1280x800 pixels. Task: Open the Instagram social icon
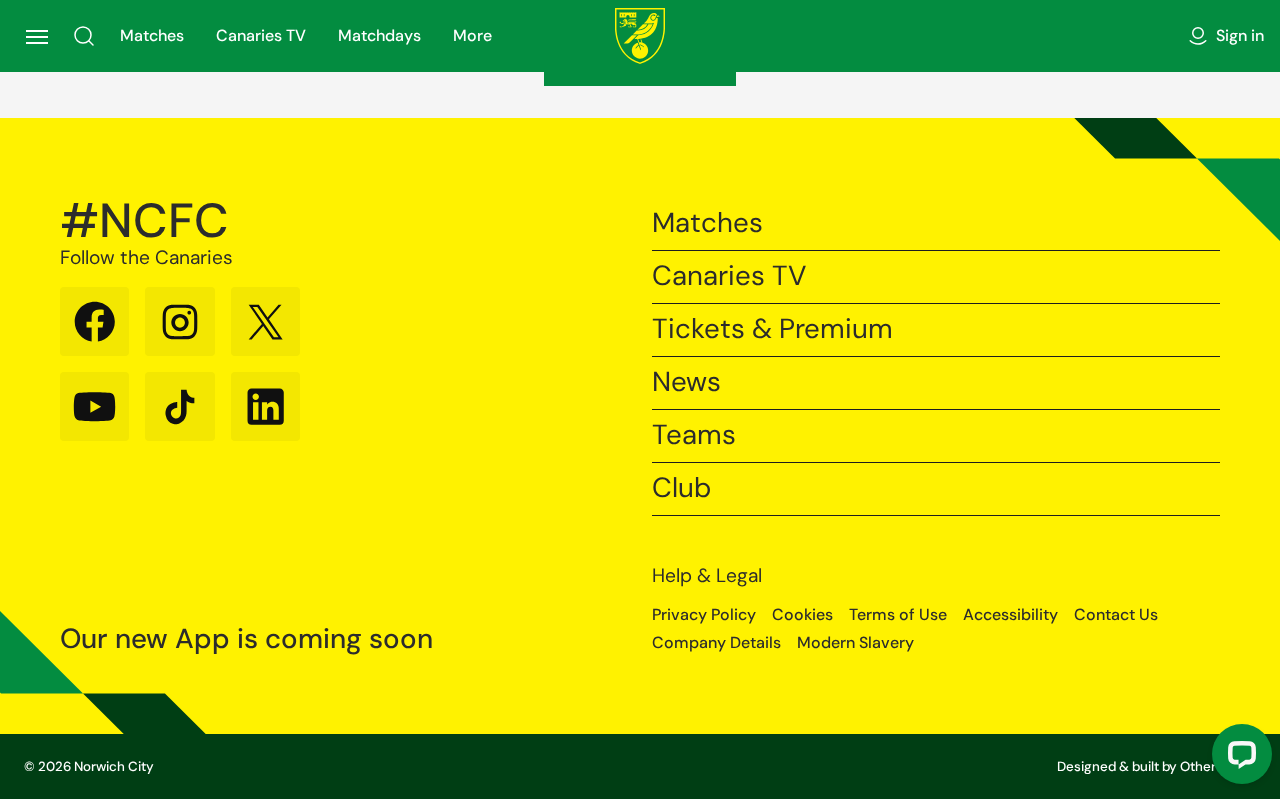pyautogui.click(x=180, y=322)
